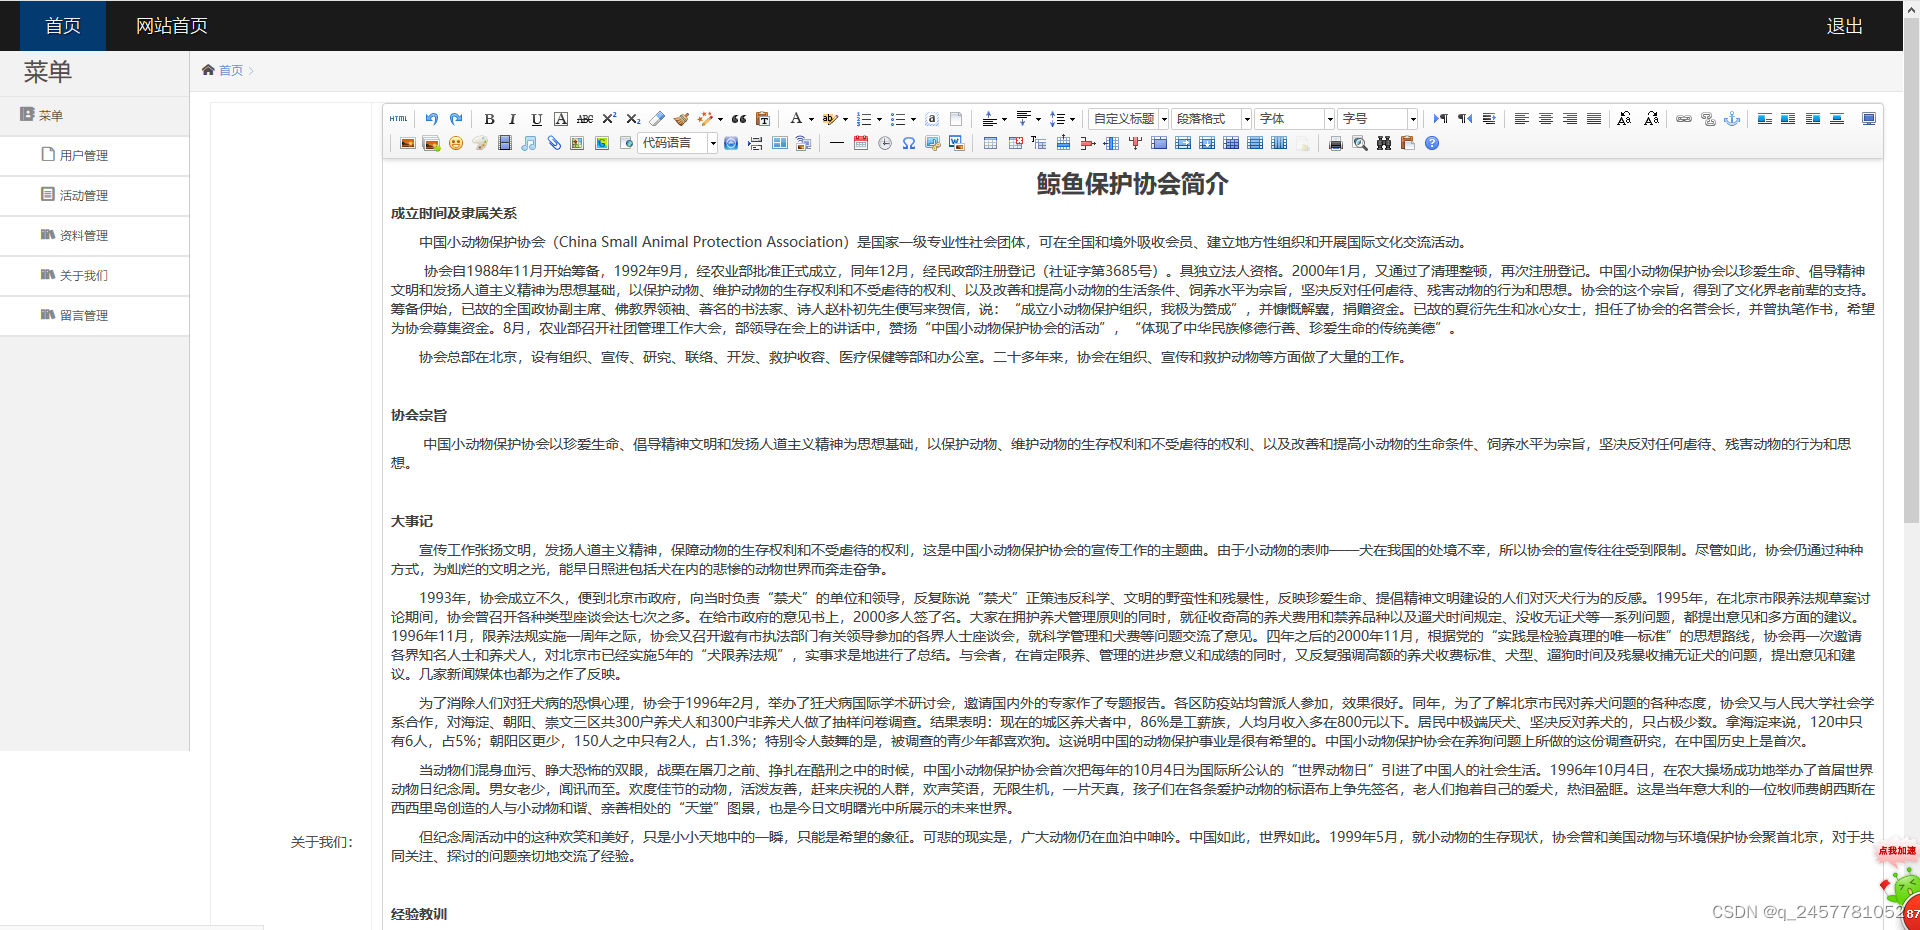Click preview magnifier icon
Screen dimensions: 1920x930
pyautogui.click(x=1359, y=143)
